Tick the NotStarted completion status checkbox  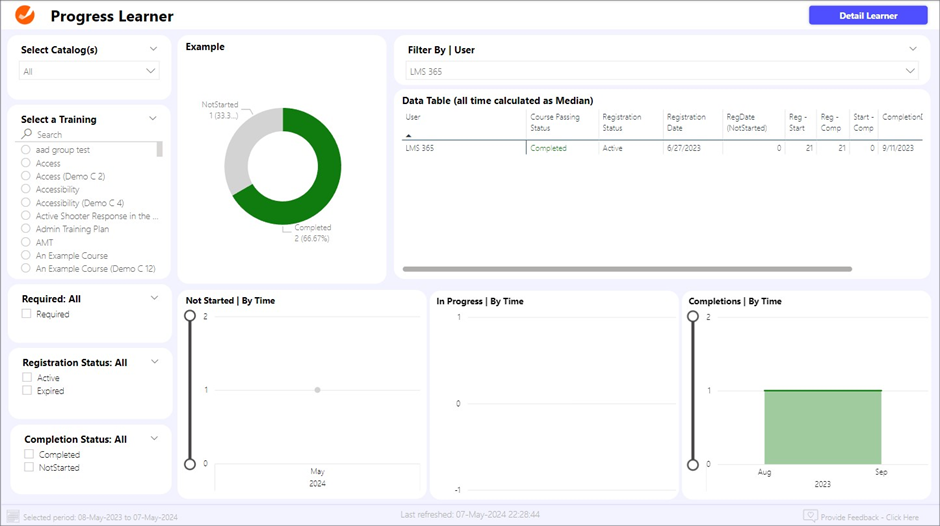point(29,467)
